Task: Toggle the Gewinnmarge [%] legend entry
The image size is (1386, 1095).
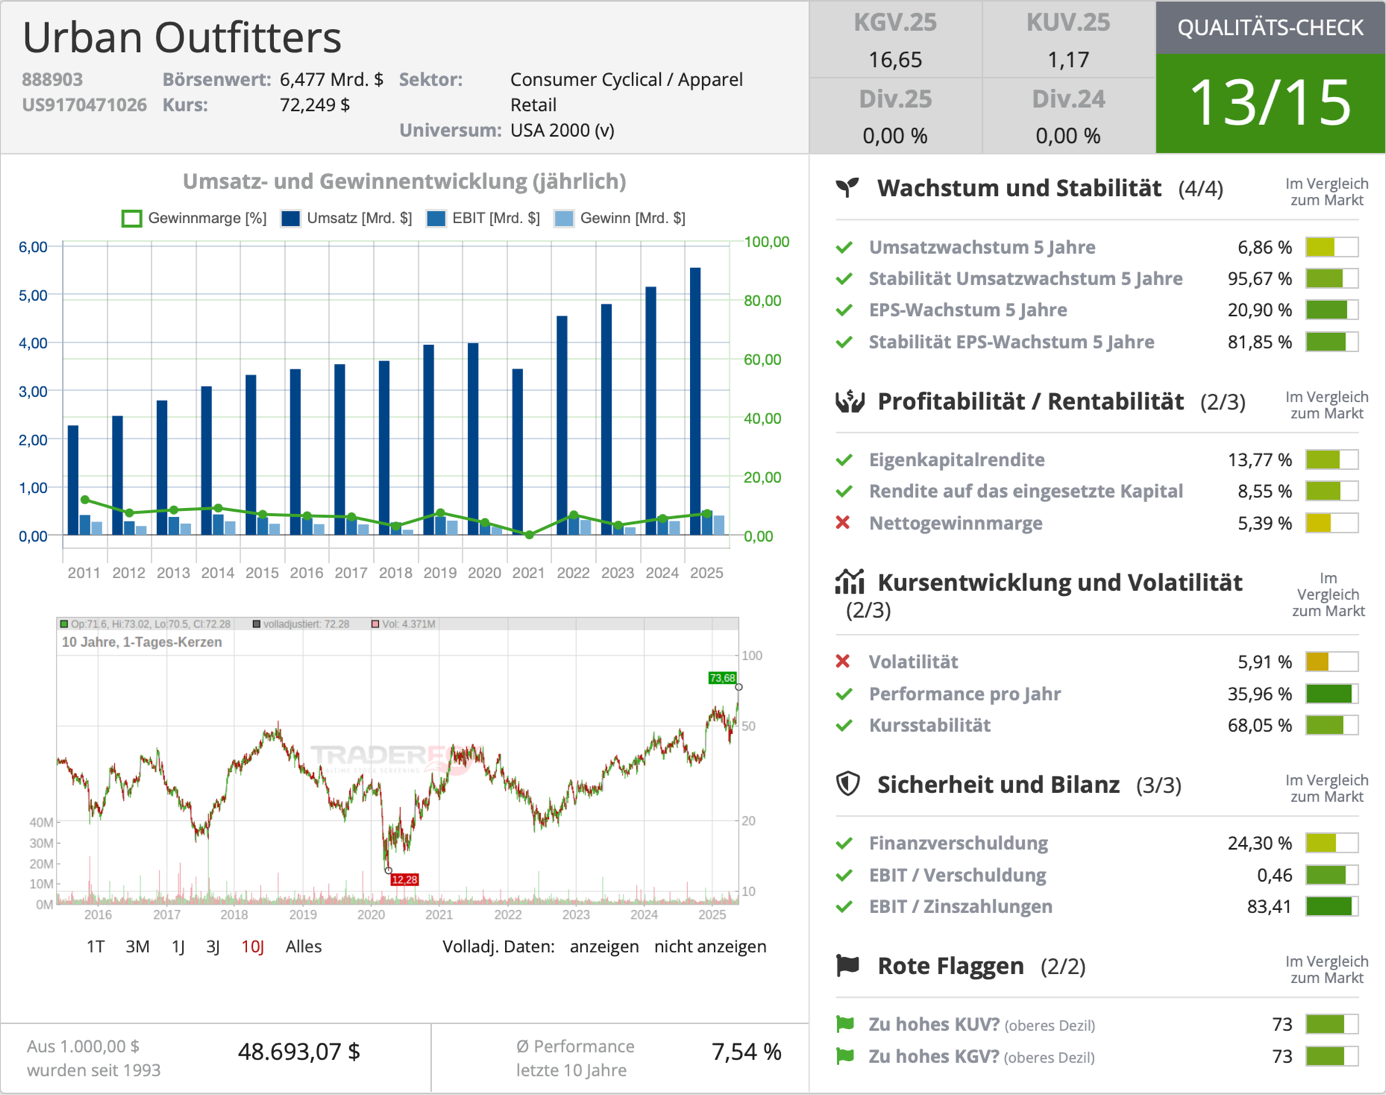Action: point(194,218)
